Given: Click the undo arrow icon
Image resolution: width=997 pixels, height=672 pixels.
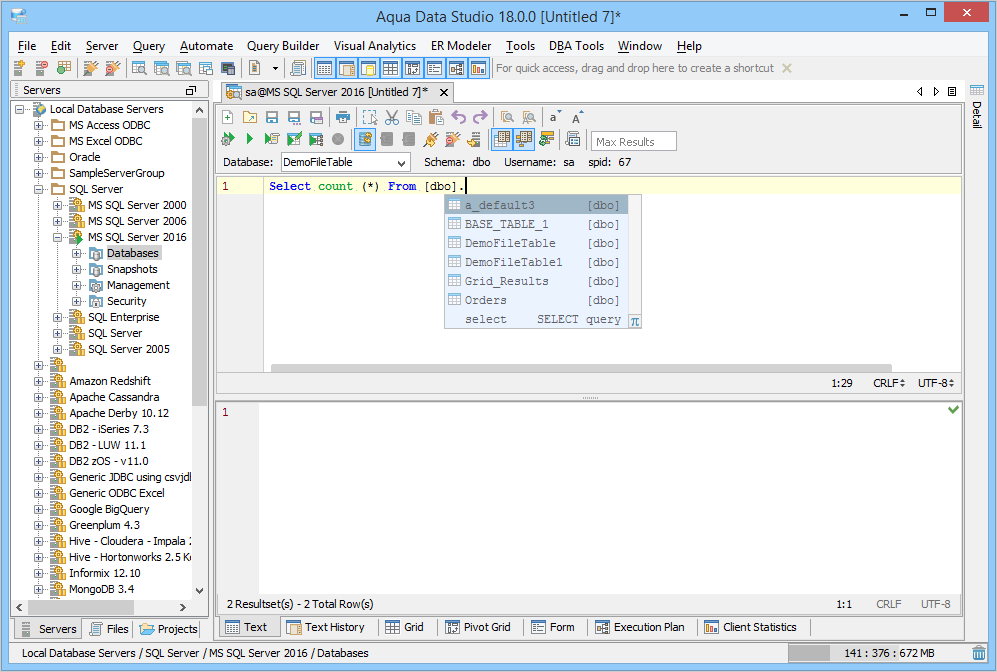Looking at the screenshot, I should [x=458, y=117].
